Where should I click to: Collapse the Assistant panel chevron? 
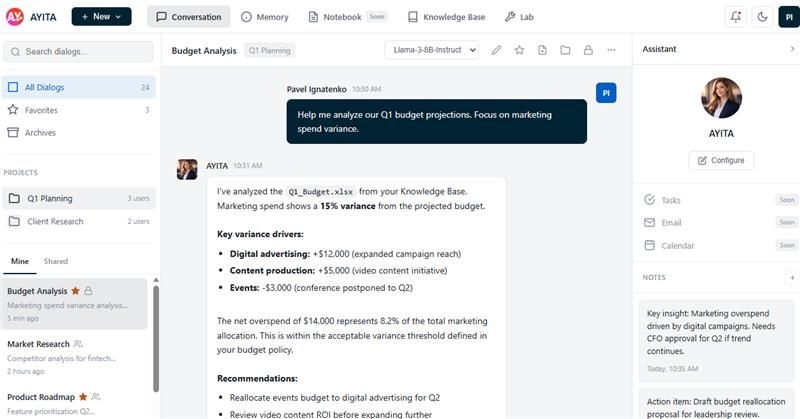792,49
